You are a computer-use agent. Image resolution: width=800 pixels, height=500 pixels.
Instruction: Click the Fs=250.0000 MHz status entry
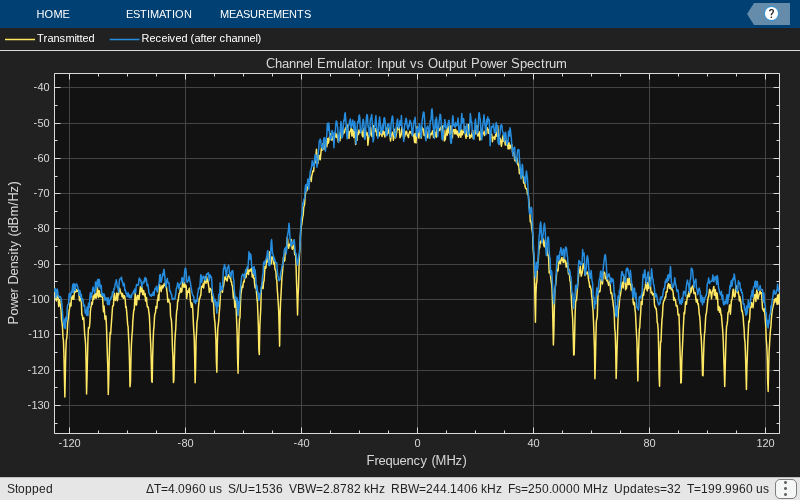coord(558,489)
